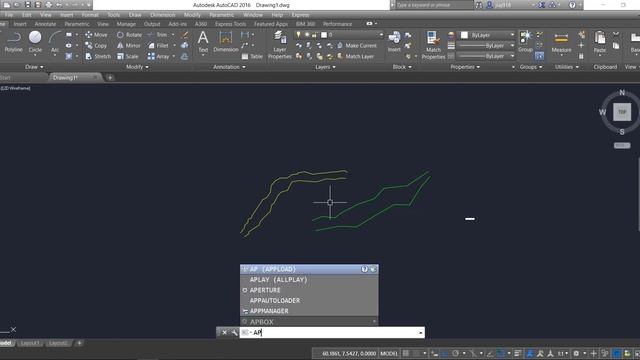Select the Polyline tool
This screenshot has width=640, height=360.
click(13, 42)
